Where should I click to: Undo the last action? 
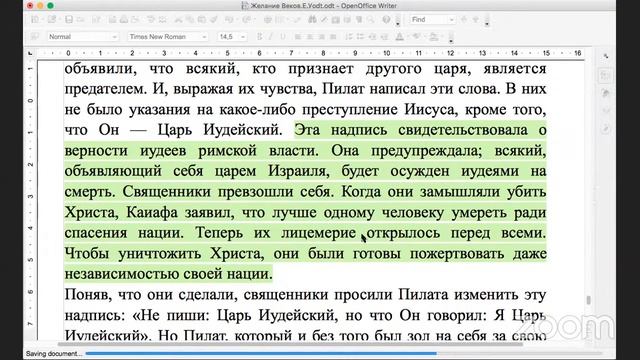(229, 20)
